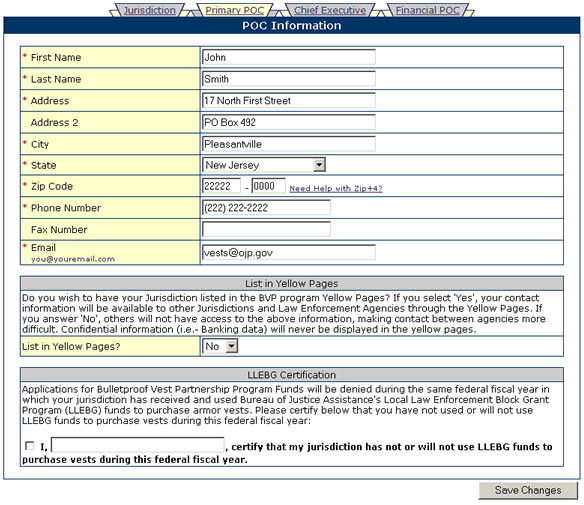Switch to the Primary POC tab
The image size is (584, 505).
coord(235,10)
